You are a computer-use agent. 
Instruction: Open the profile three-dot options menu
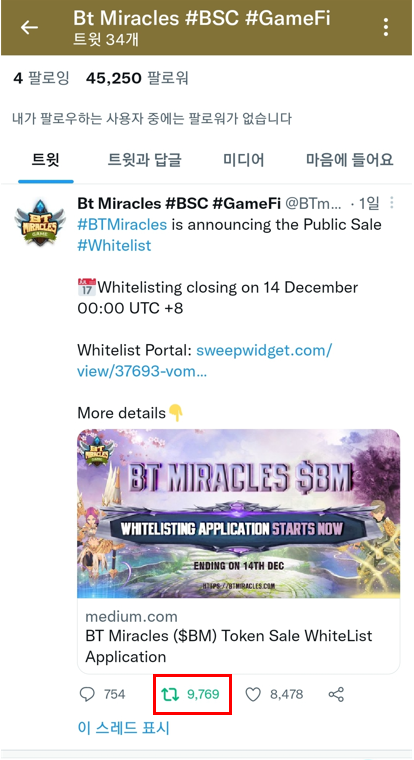point(386,28)
